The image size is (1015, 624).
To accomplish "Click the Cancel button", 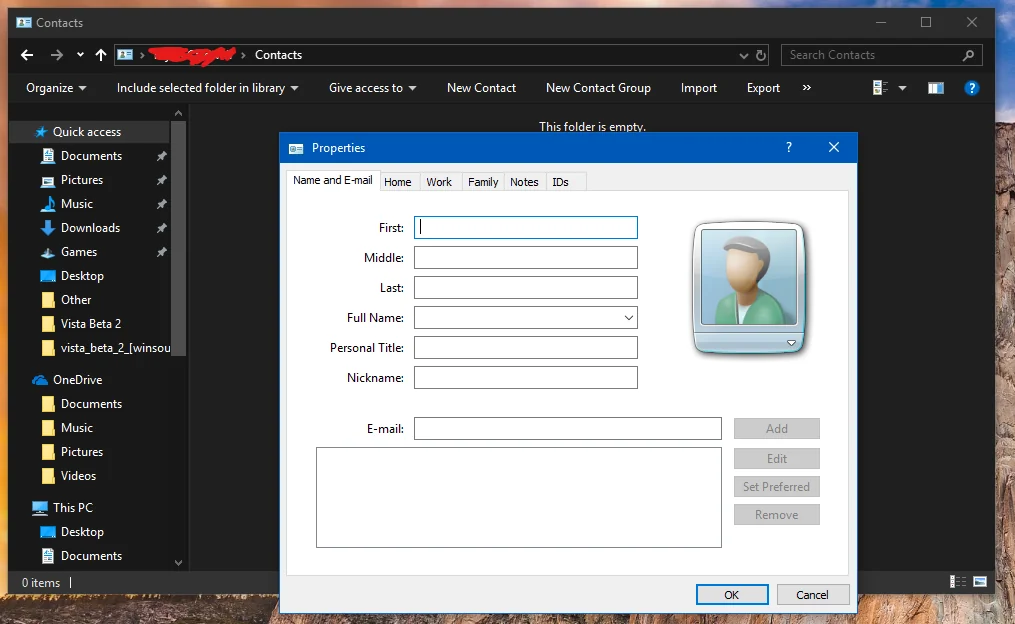I will 812,595.
